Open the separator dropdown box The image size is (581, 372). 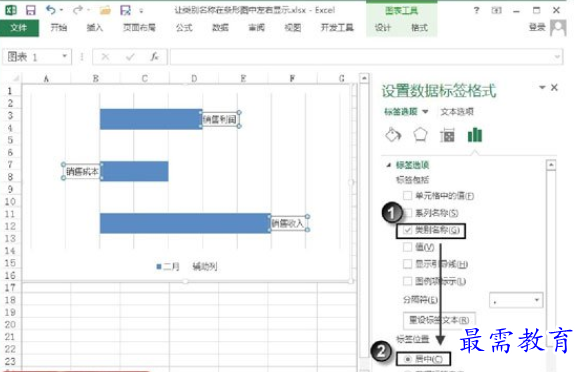point(516,300)
